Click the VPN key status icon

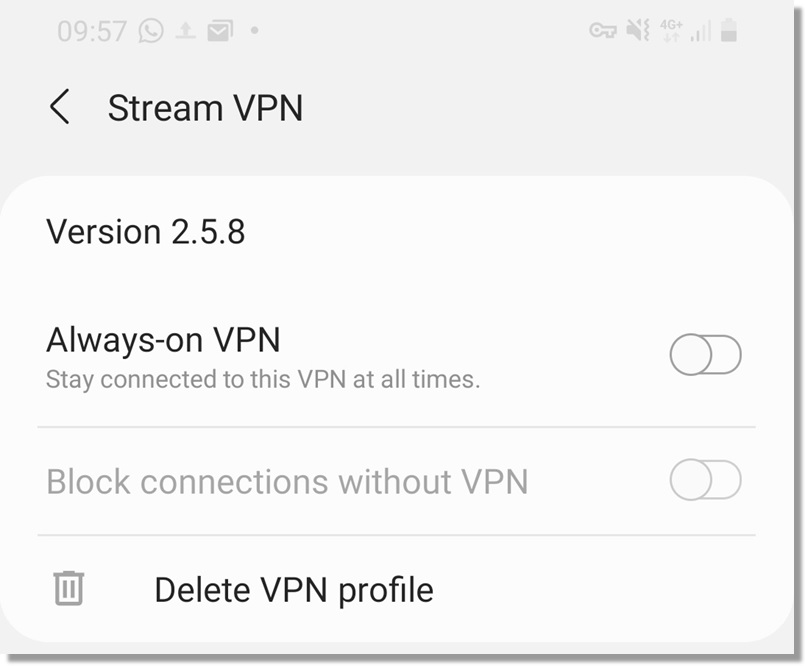603,31
